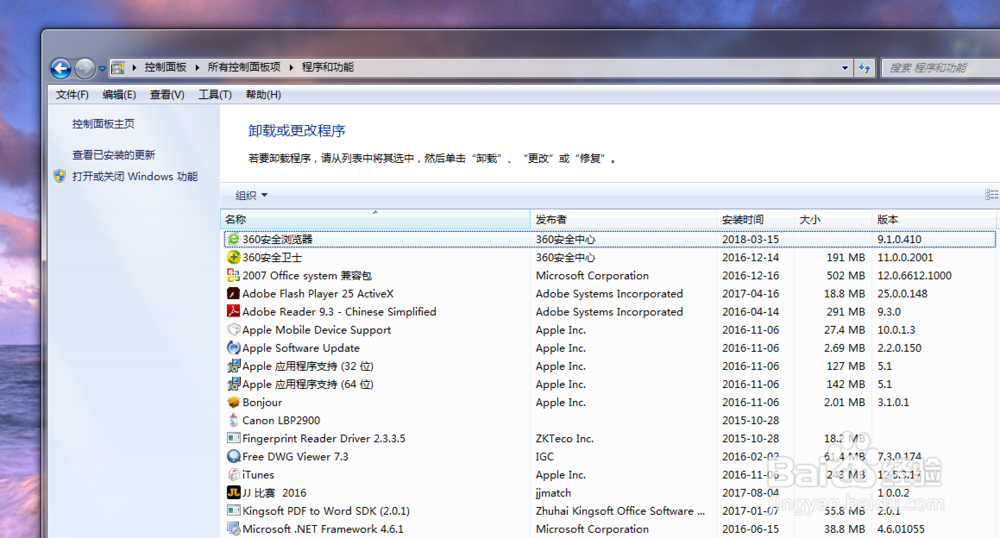This screenshot has width=1000, height=538.
Task: Select 控制面板 breadcrumb in address bar
Action: pos(165,67)
